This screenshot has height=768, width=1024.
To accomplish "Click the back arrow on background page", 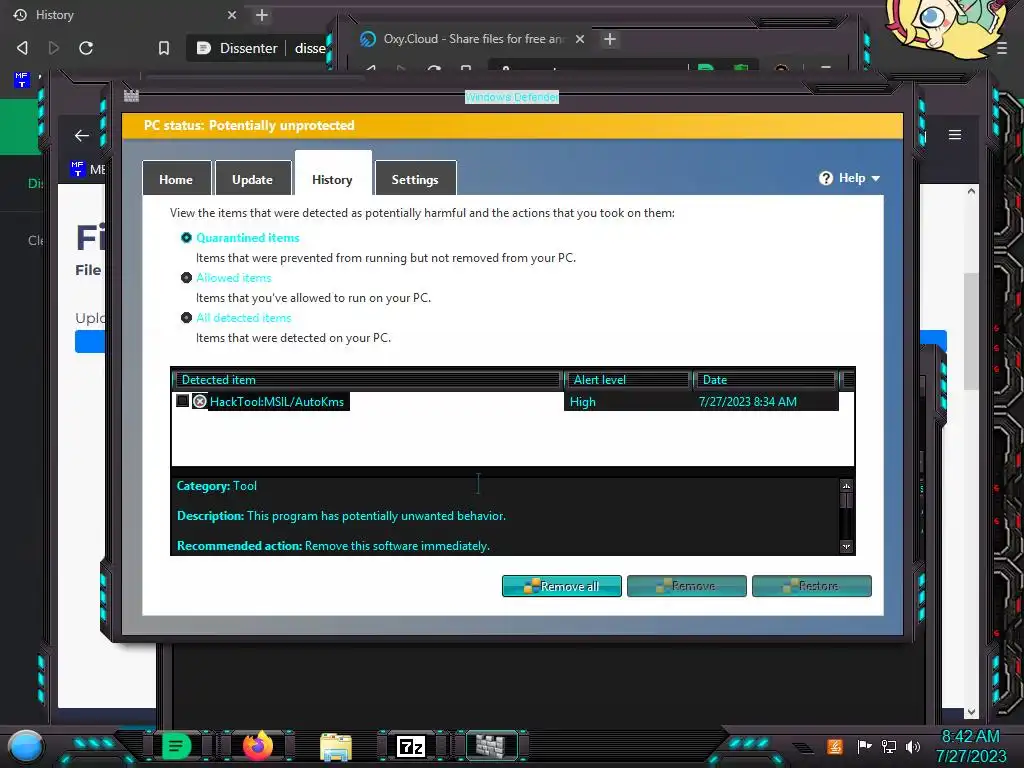I will (x=82, y=135).
